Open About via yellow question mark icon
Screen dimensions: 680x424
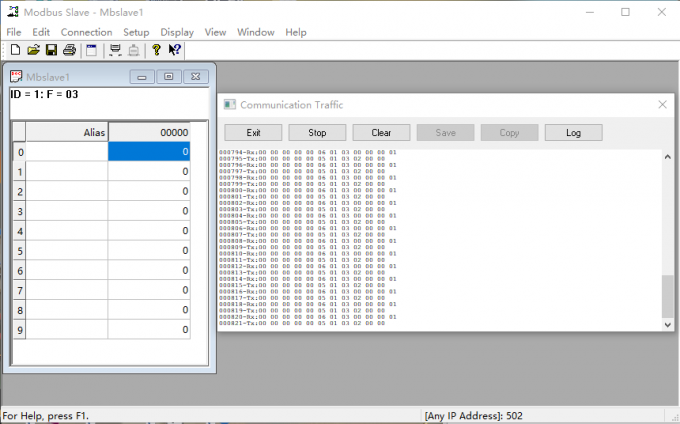pyautogui.click(x=157, y=50)
